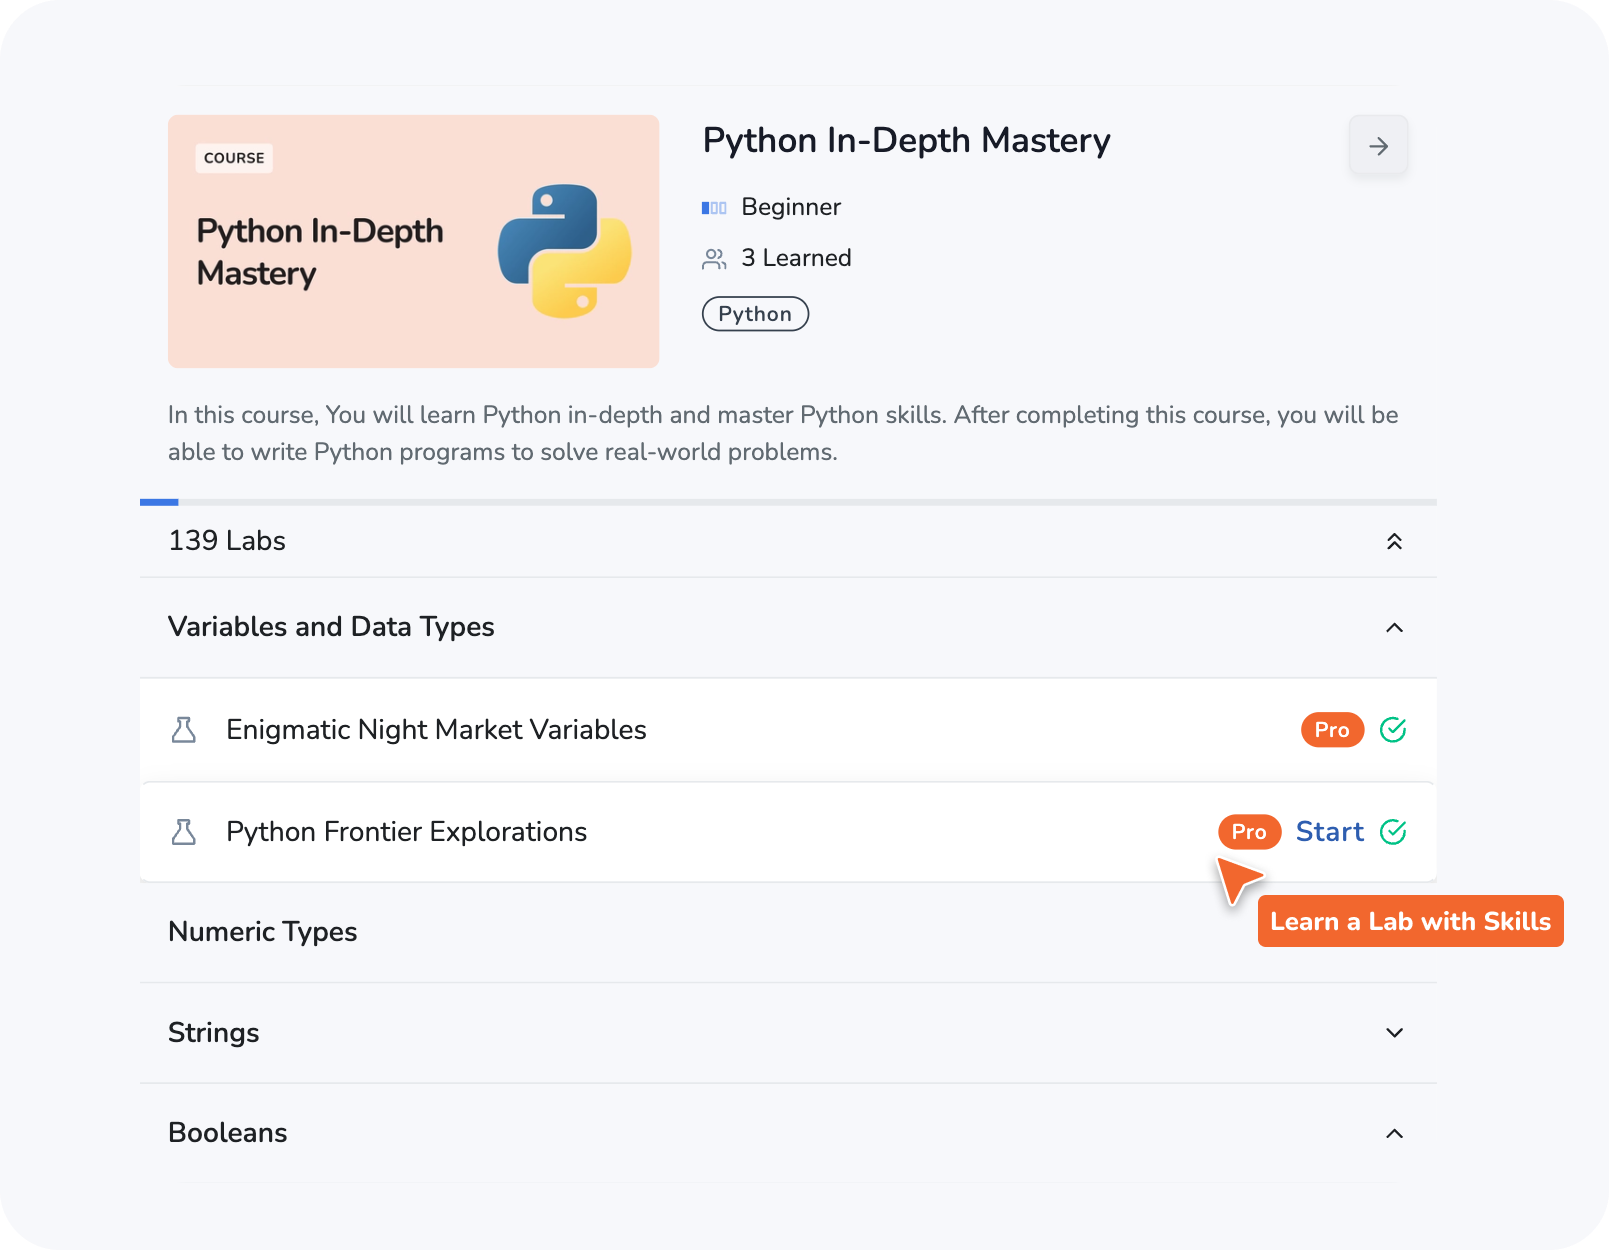Screen dimensions: 1609x1250
Task: Click the blue course progress bar
Action: click(x=159, y=502)
